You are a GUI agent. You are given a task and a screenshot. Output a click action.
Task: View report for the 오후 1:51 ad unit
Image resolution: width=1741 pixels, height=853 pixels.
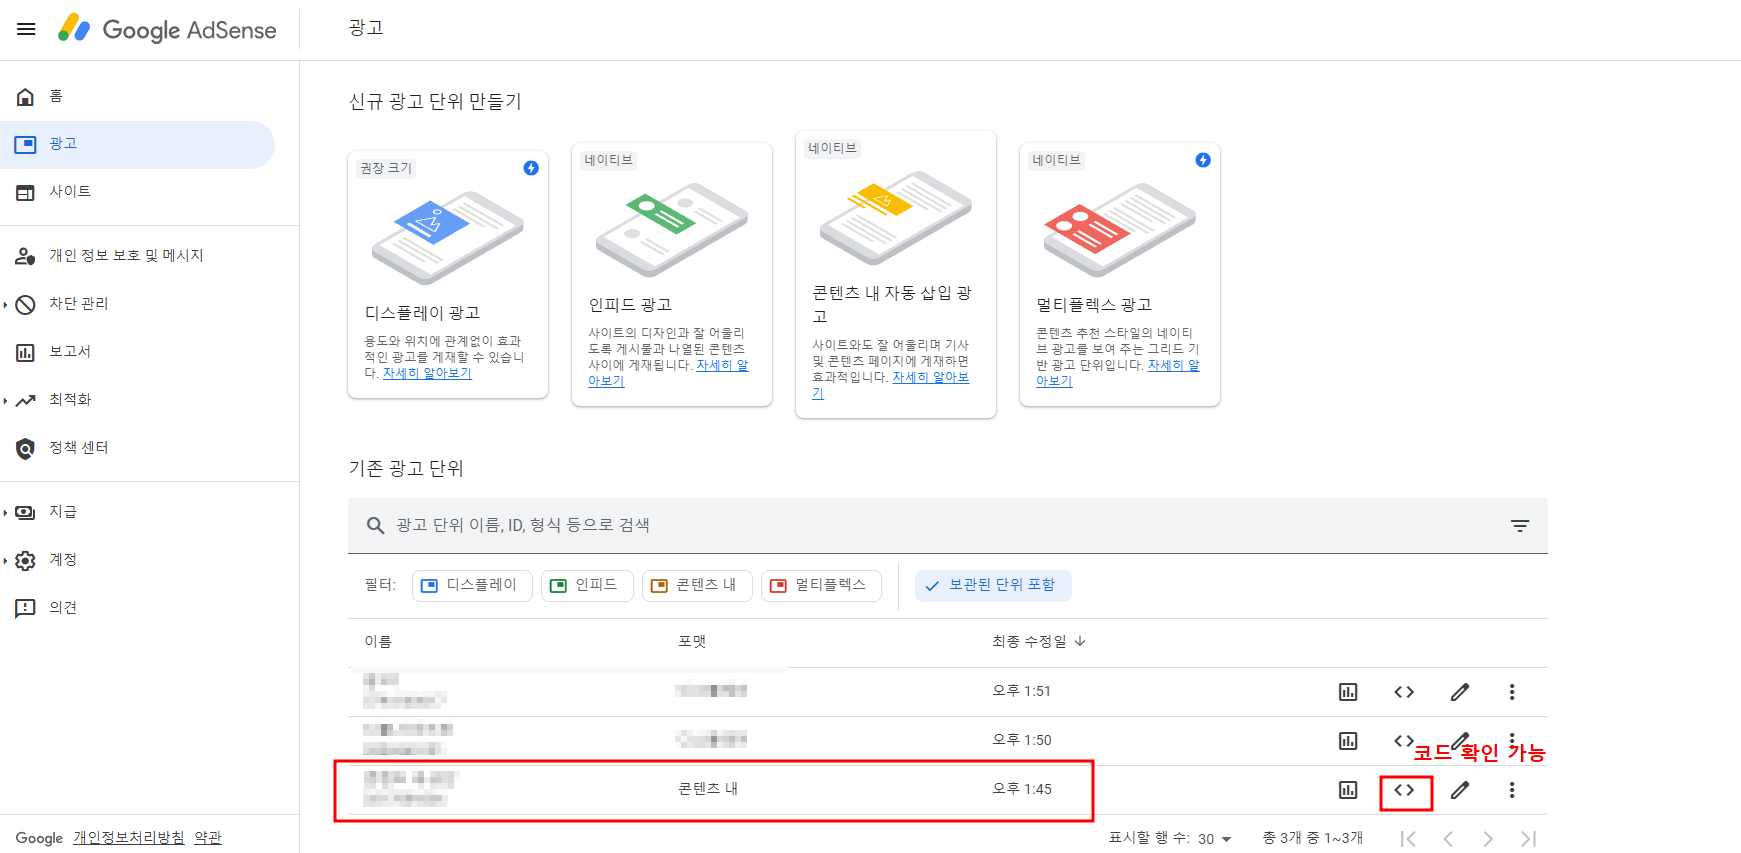(1348, 692)
